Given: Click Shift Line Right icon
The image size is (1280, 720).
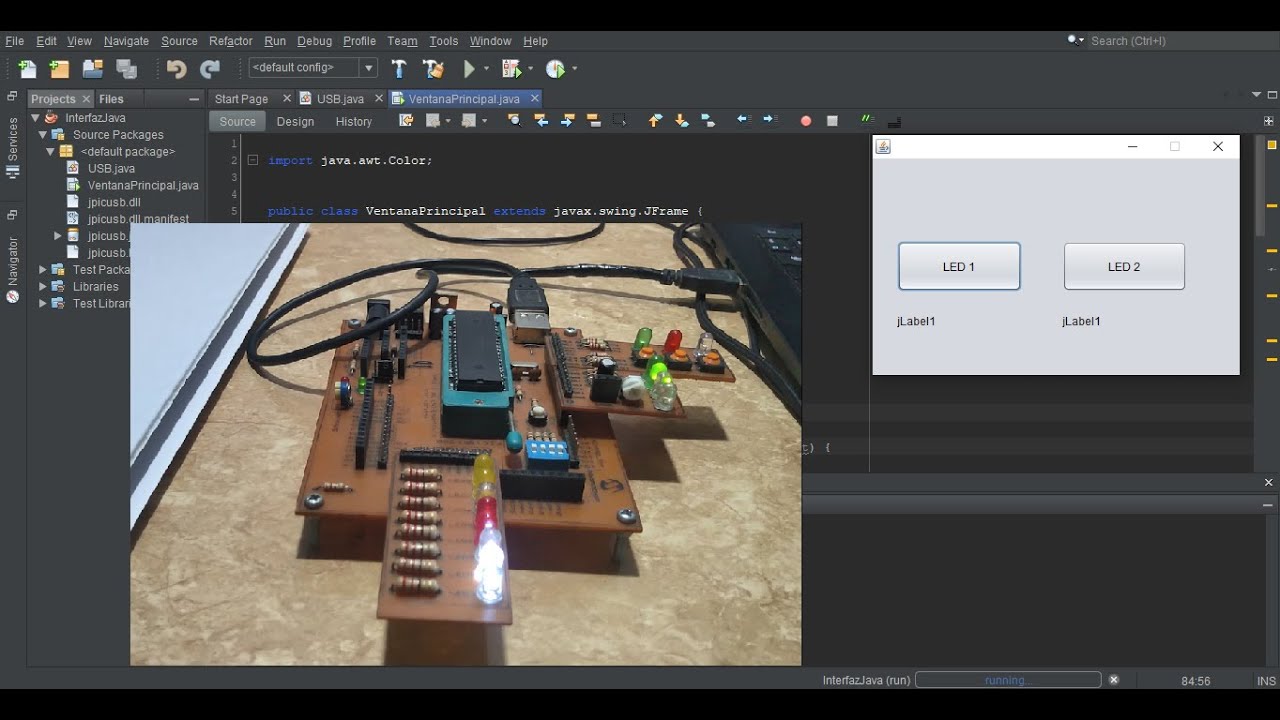Looking at the screenshot, I should [769, 120].
